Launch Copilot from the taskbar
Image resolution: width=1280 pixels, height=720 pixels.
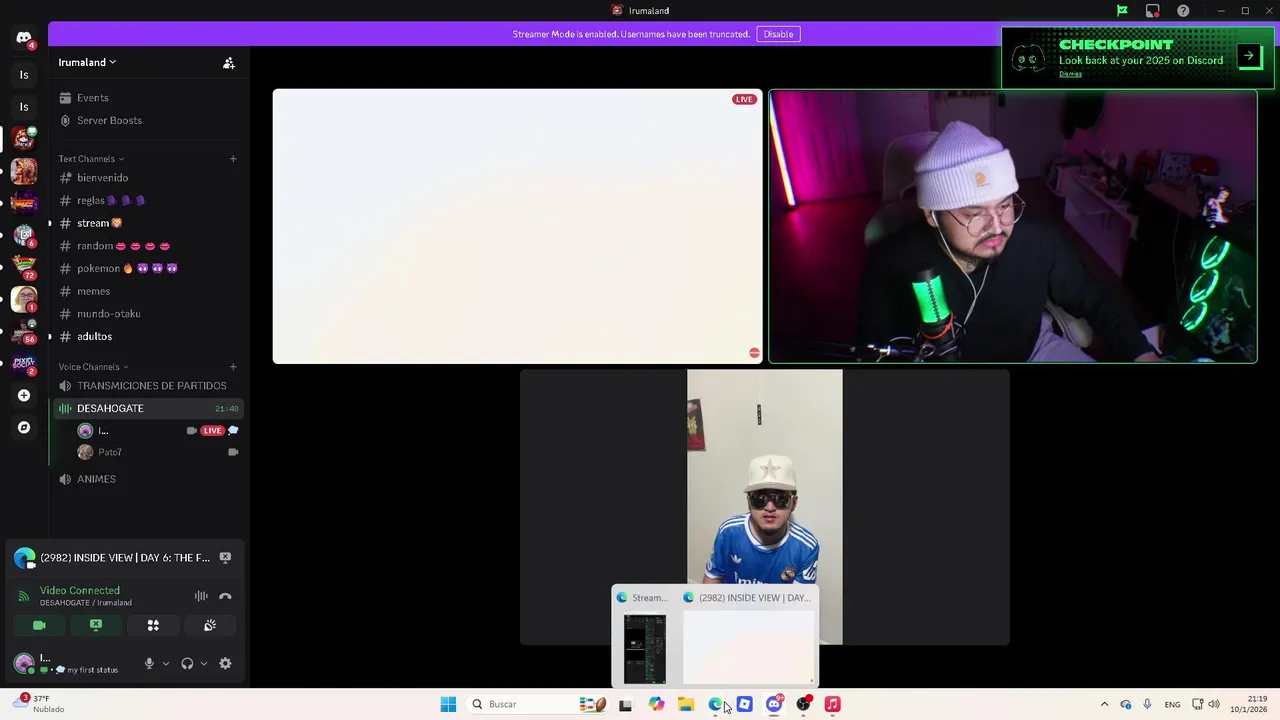656,704
